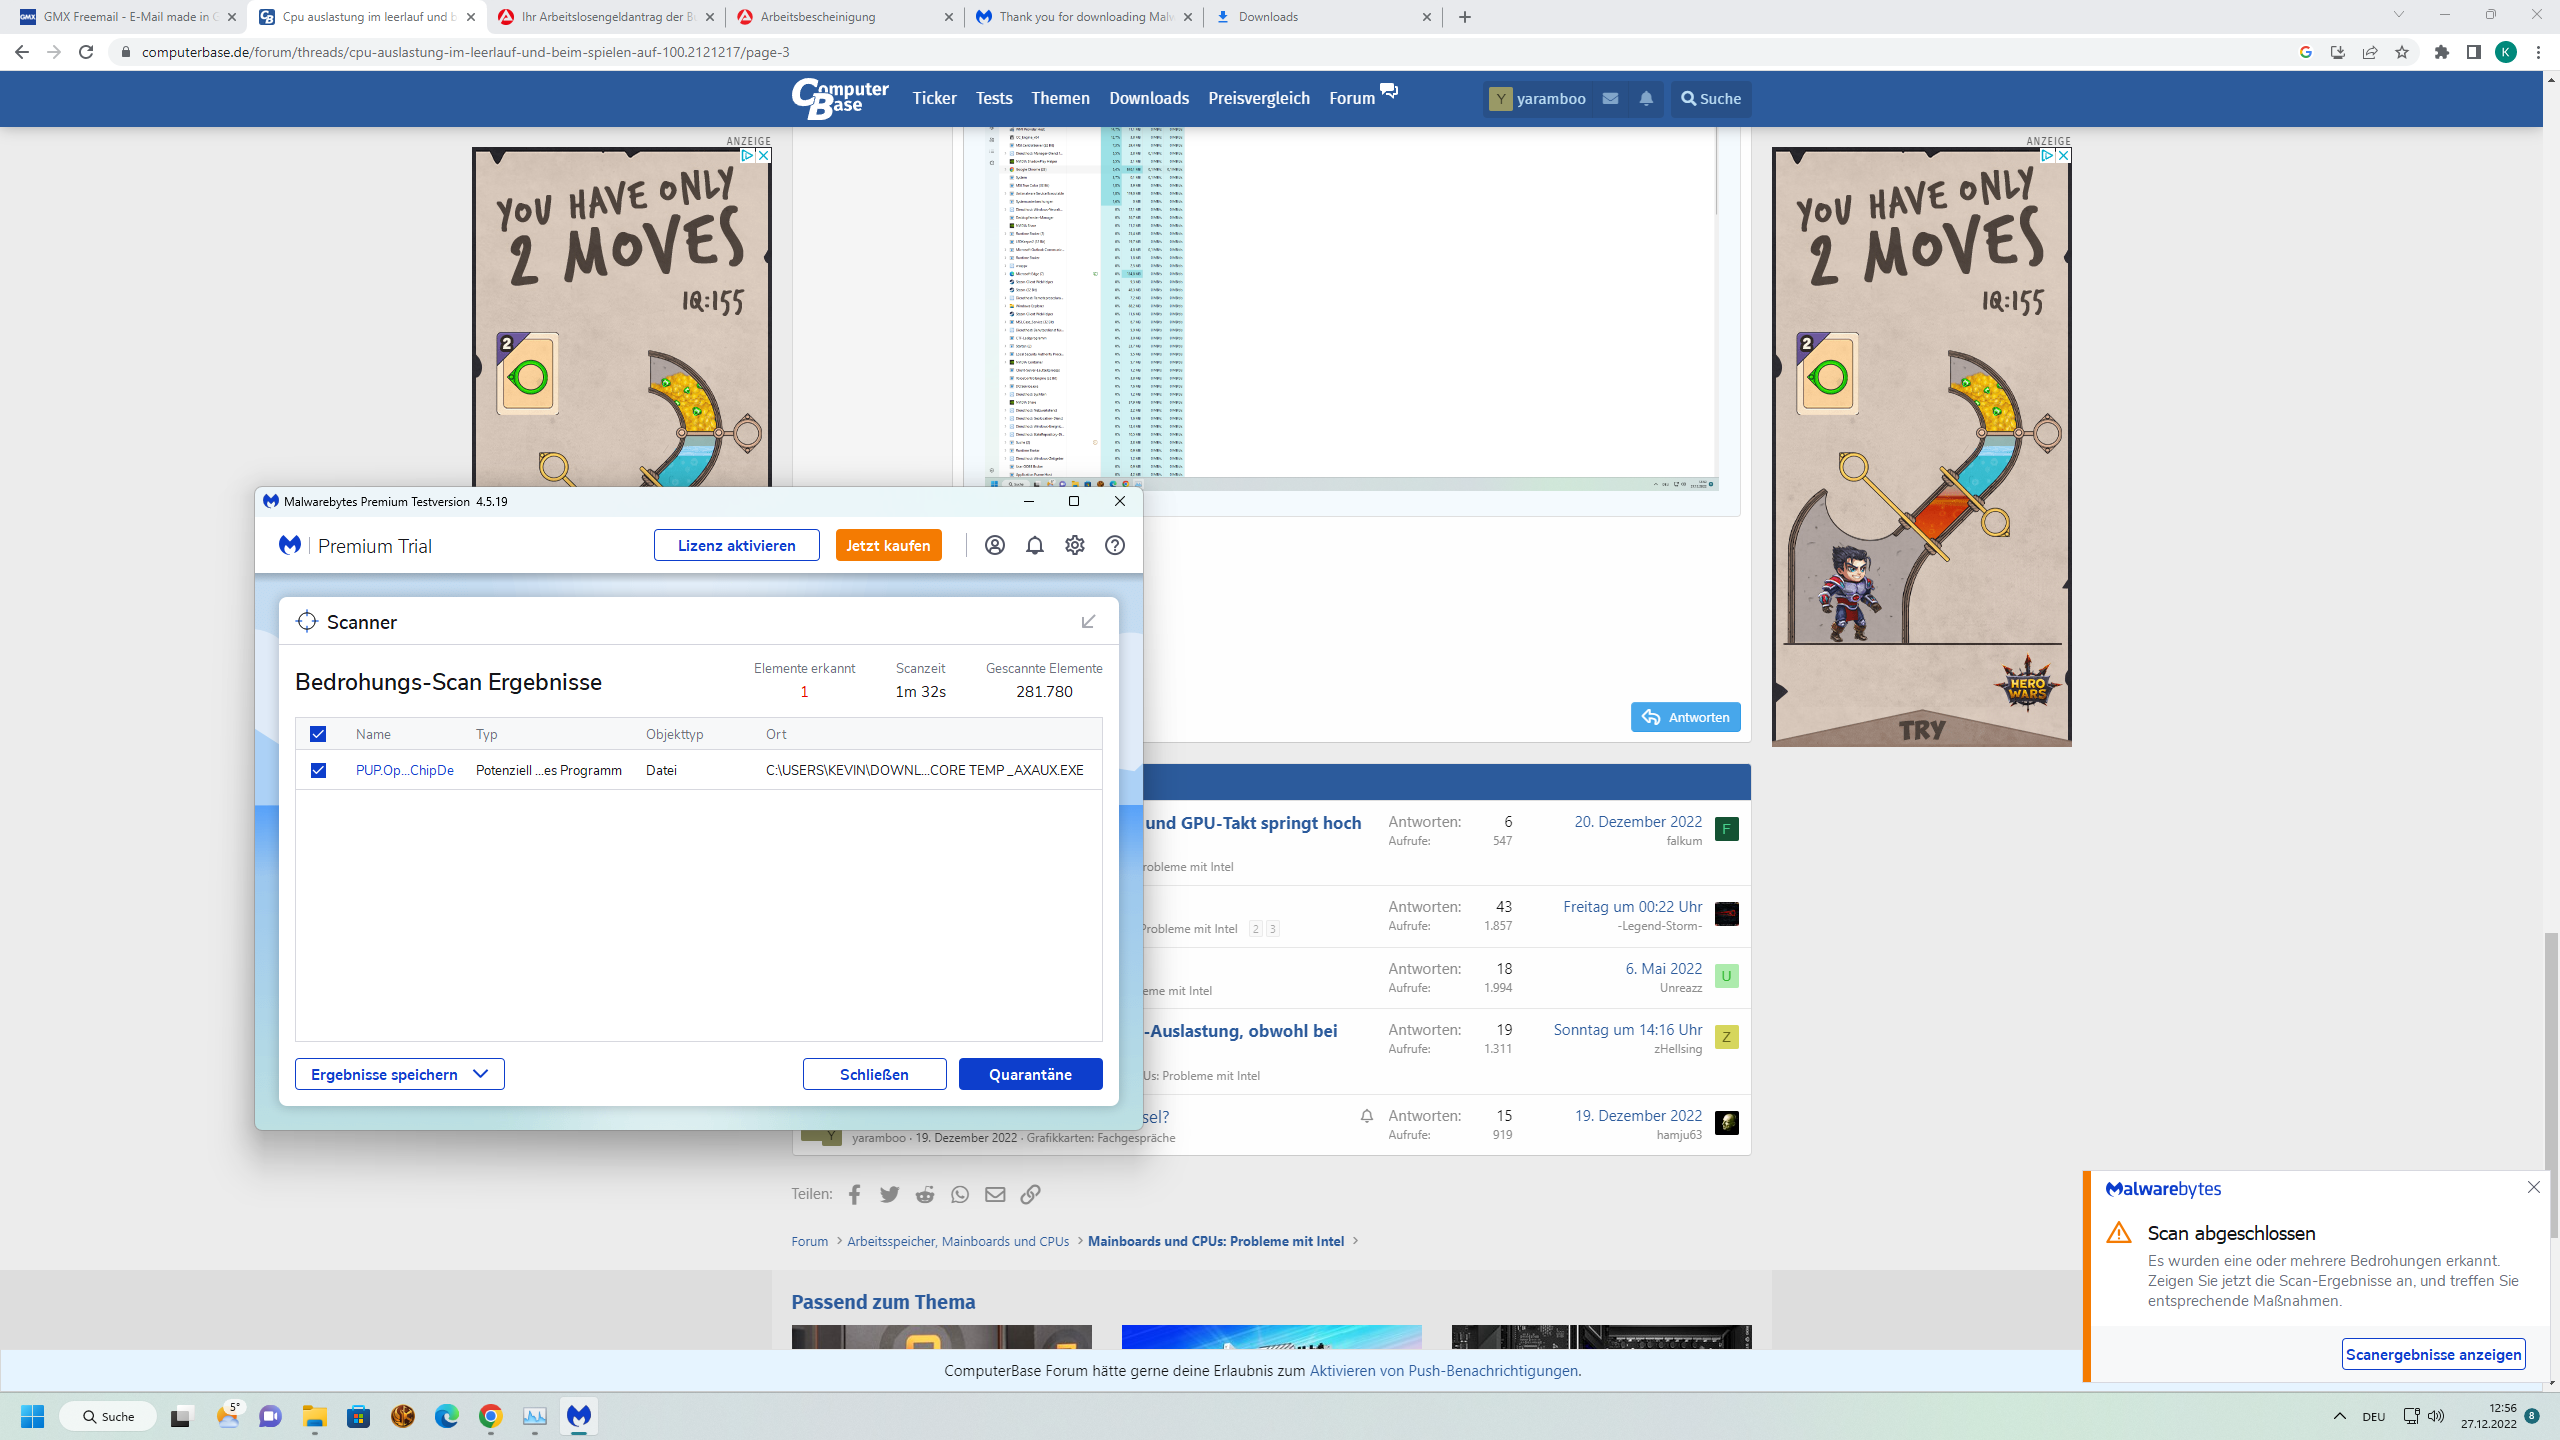The height and width of the screenshot is (1440, 2560).
Task: Open Windows Start menu
Action: pos(32,1416)
